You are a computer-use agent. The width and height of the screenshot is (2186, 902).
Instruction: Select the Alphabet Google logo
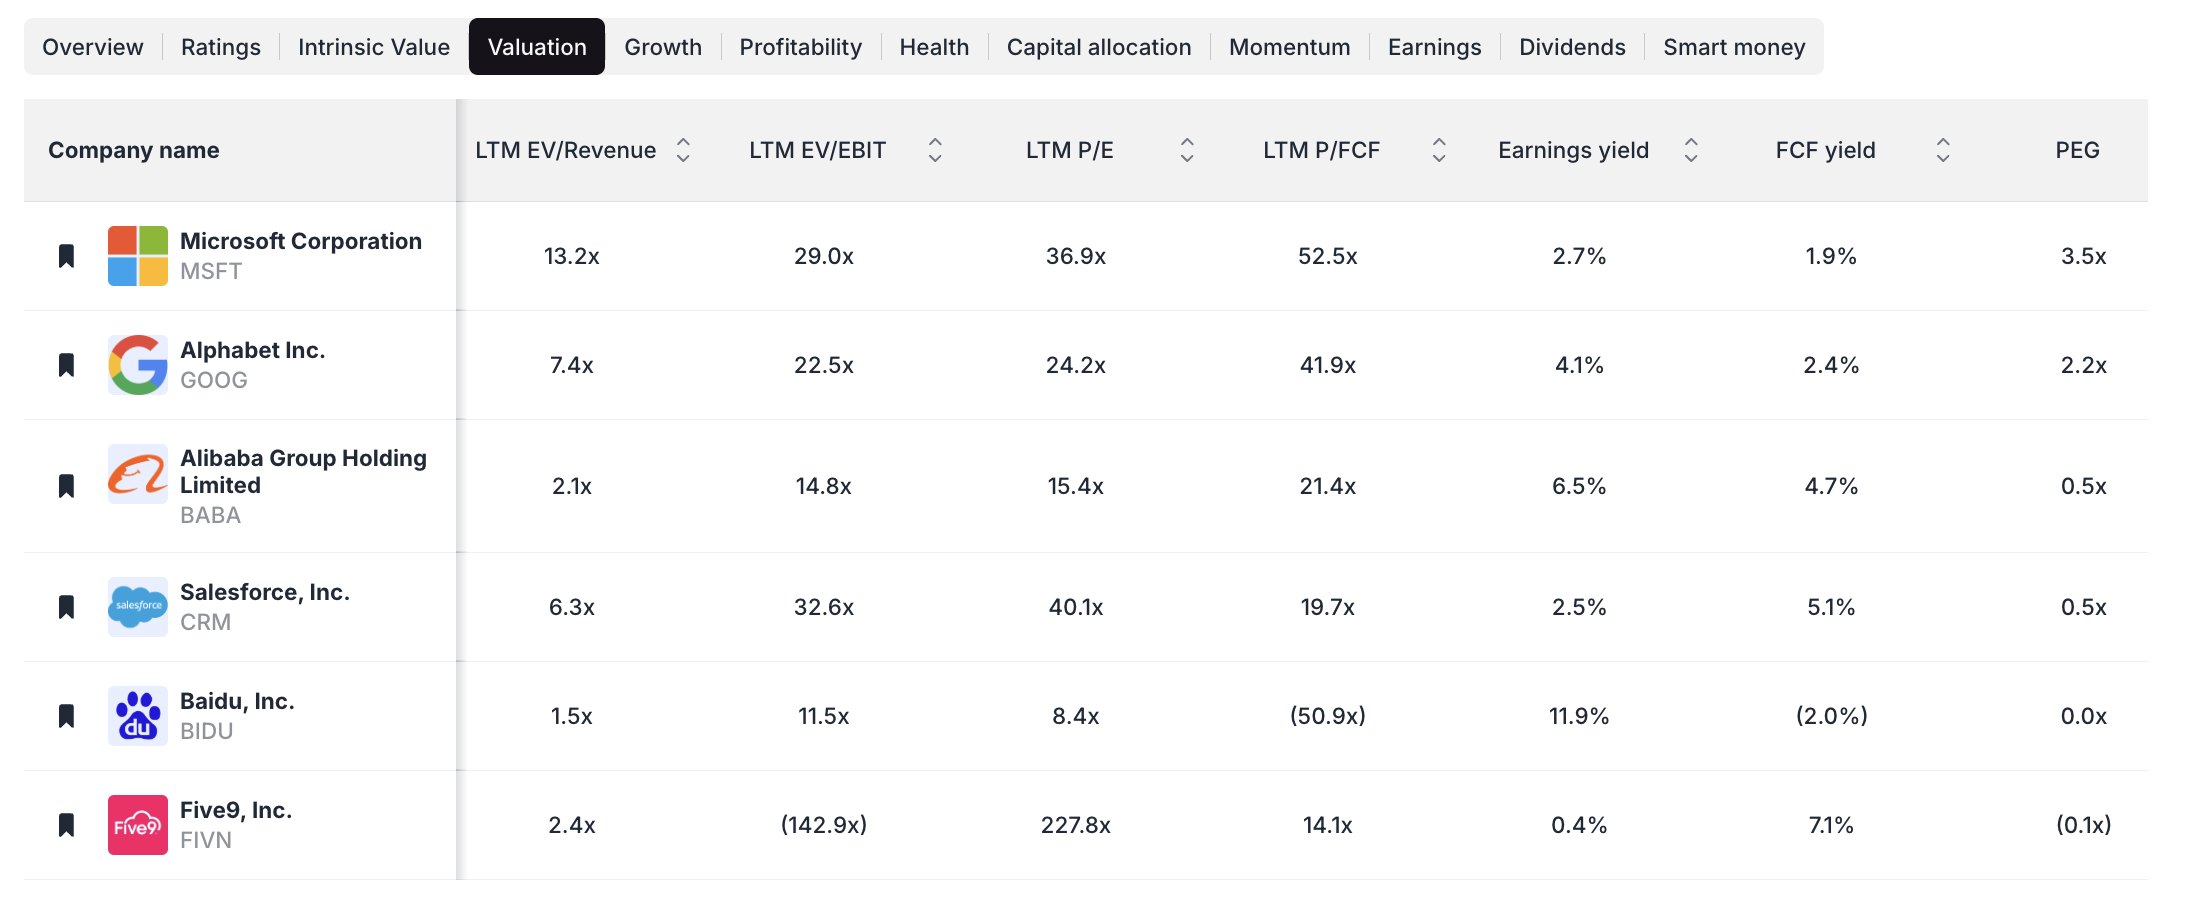tap(137, 365)
